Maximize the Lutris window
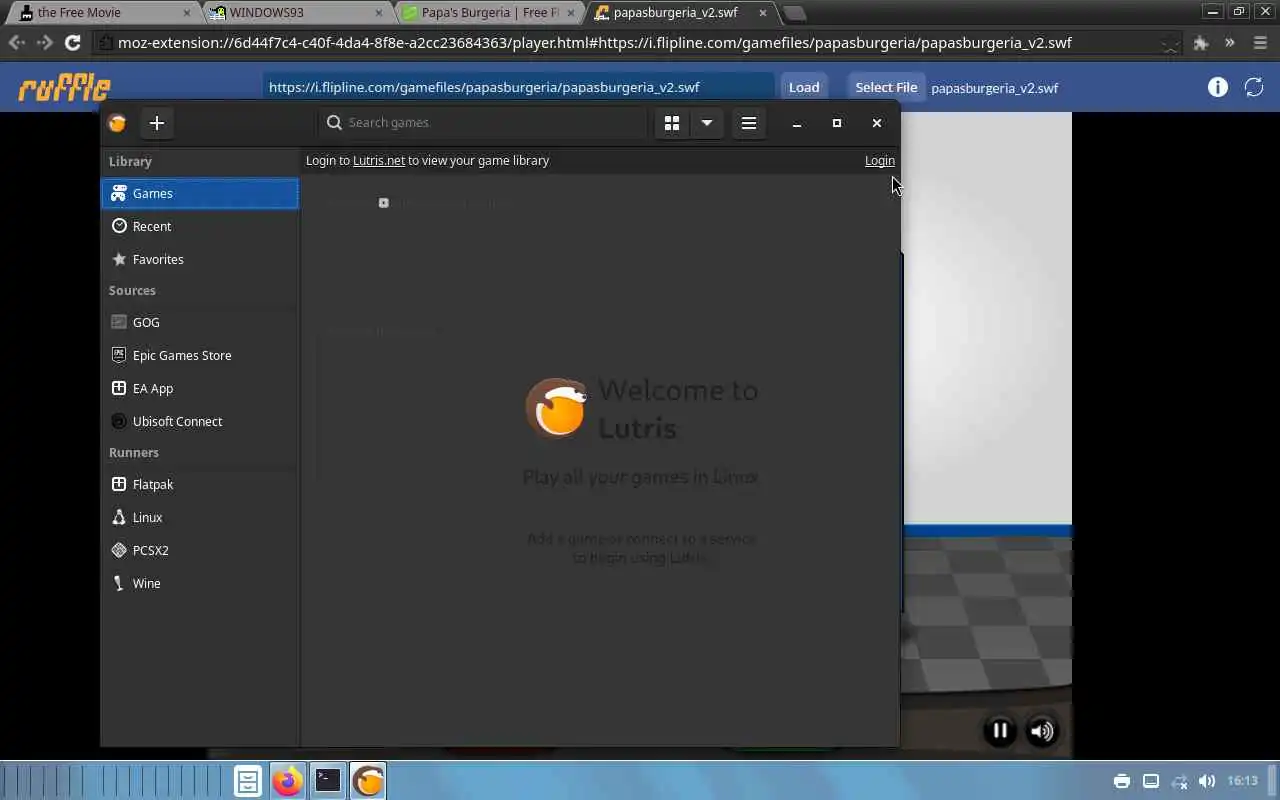This screenshot has width=1280, height=800. click(x=837, y=123)
